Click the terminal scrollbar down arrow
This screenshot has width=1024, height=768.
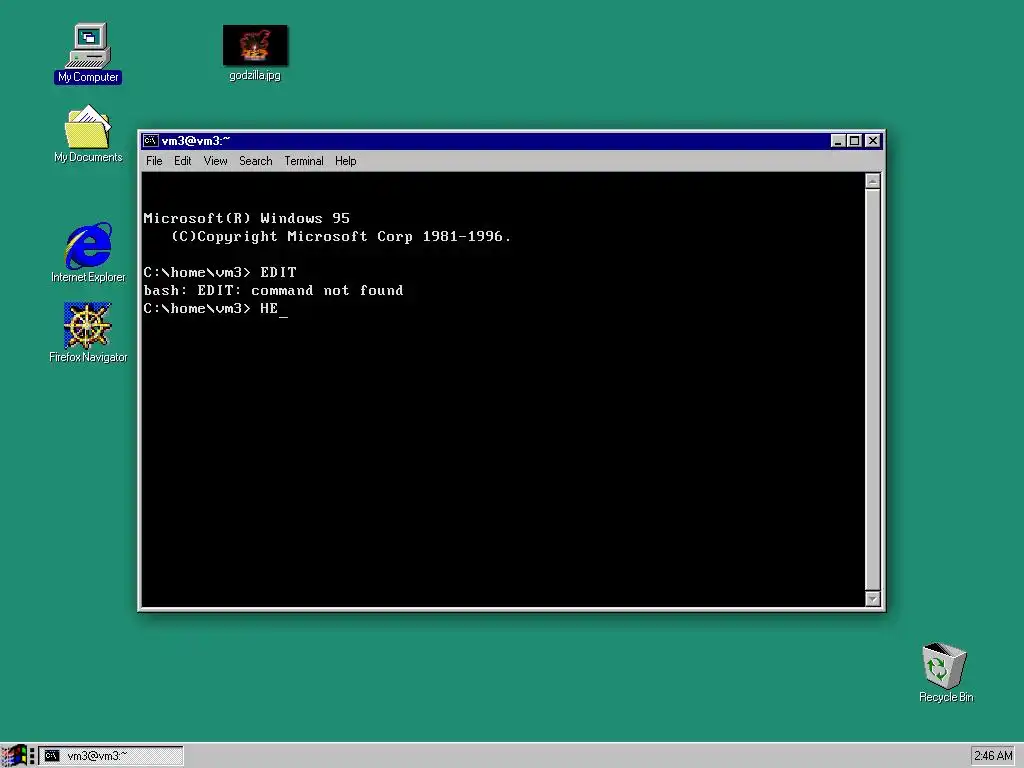tap(872, 598)
